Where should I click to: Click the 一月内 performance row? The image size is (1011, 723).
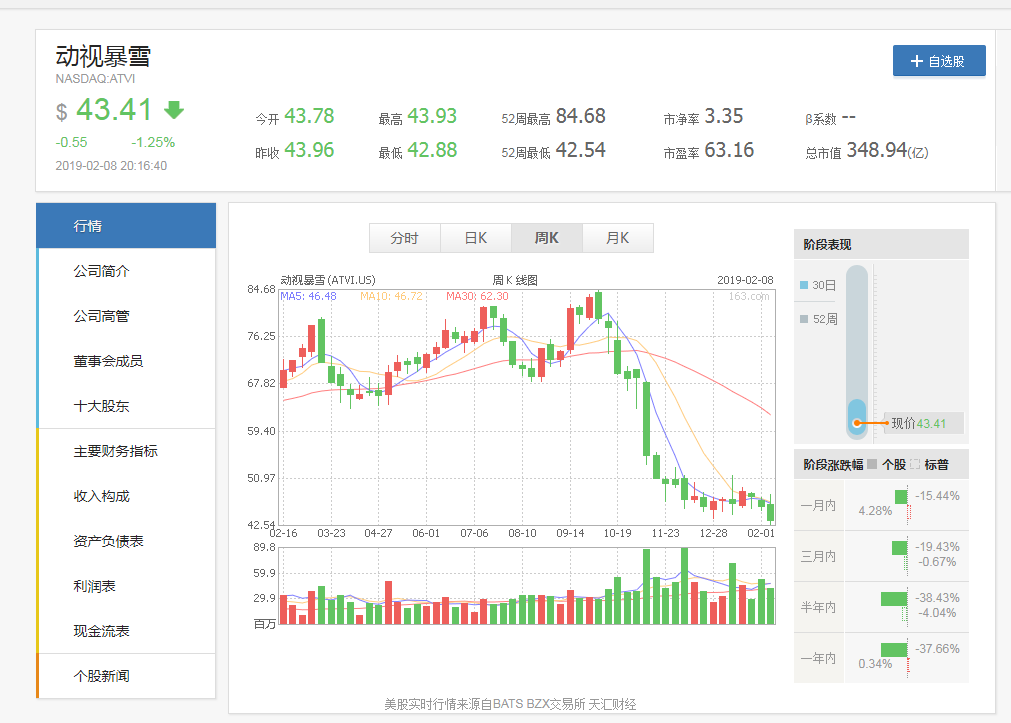(881, 505)
